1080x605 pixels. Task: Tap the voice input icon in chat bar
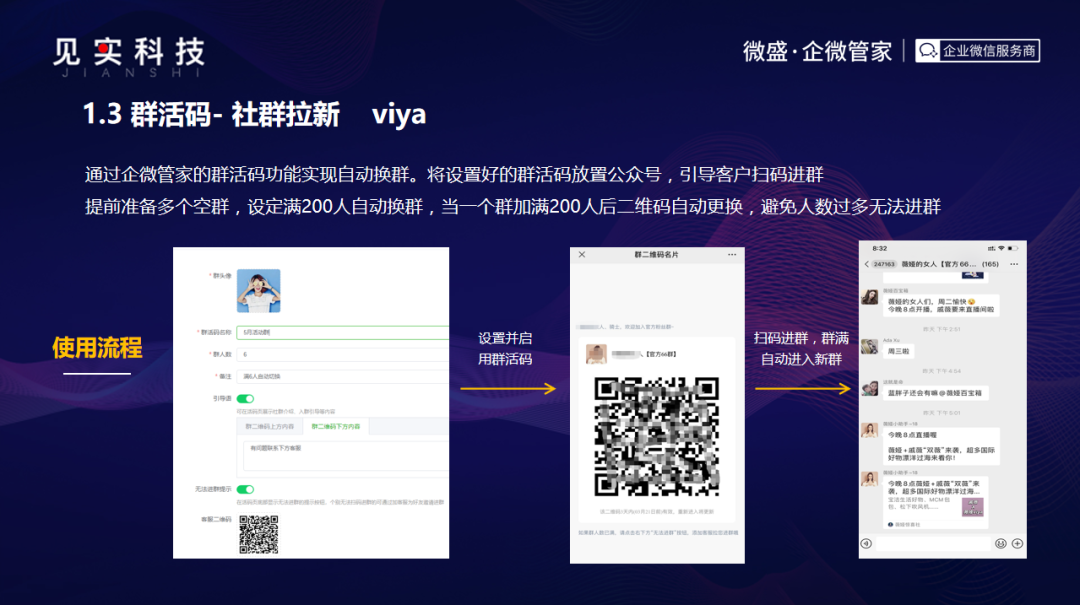[866, 544]
